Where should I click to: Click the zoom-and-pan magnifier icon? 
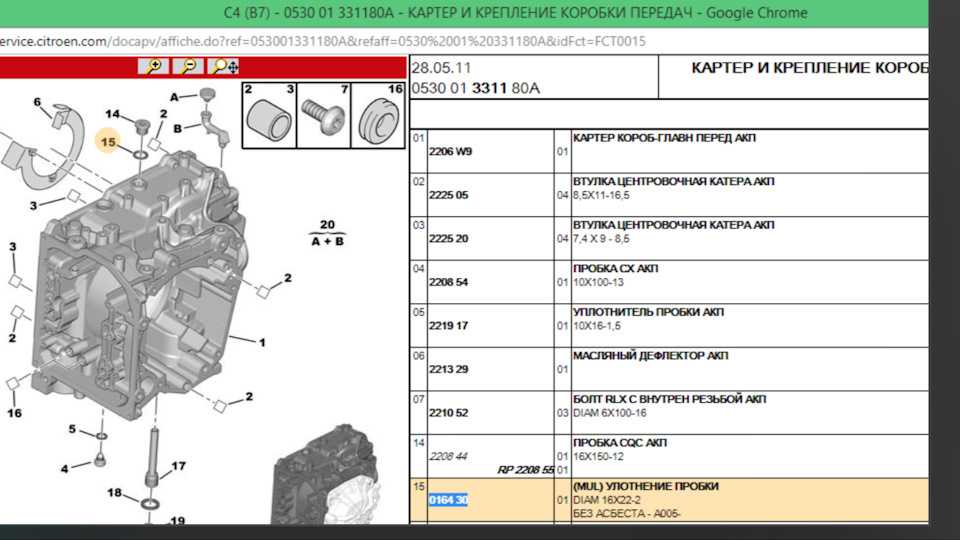[223, 66]
